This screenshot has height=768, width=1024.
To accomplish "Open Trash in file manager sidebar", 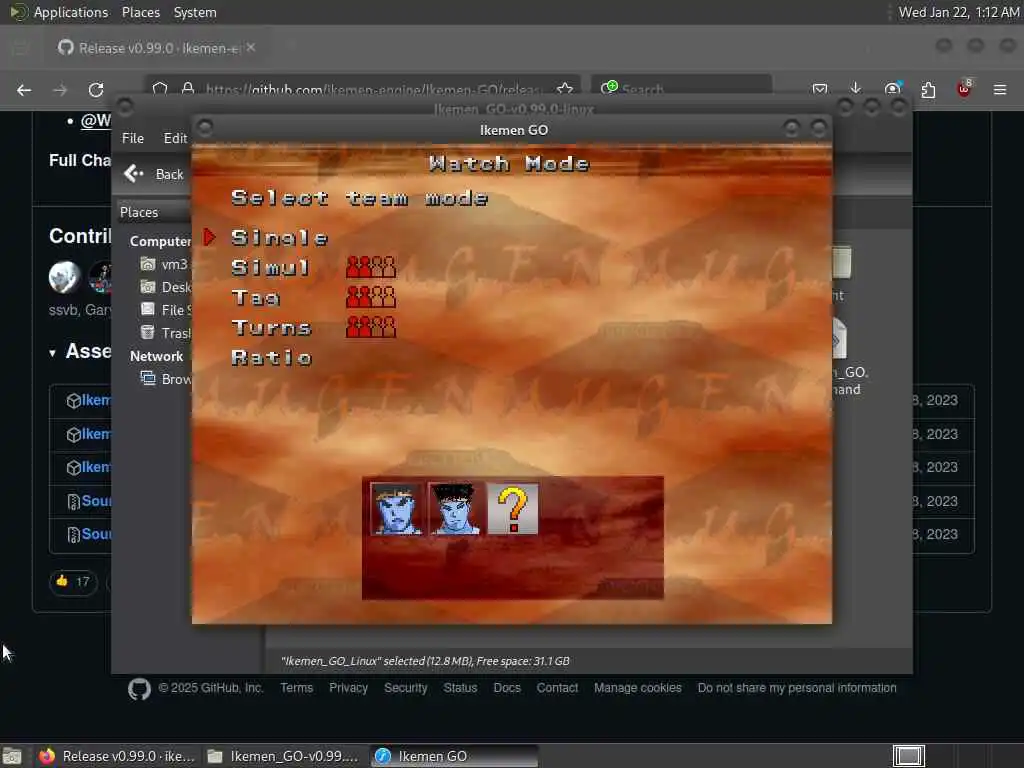I will (166, 332).
